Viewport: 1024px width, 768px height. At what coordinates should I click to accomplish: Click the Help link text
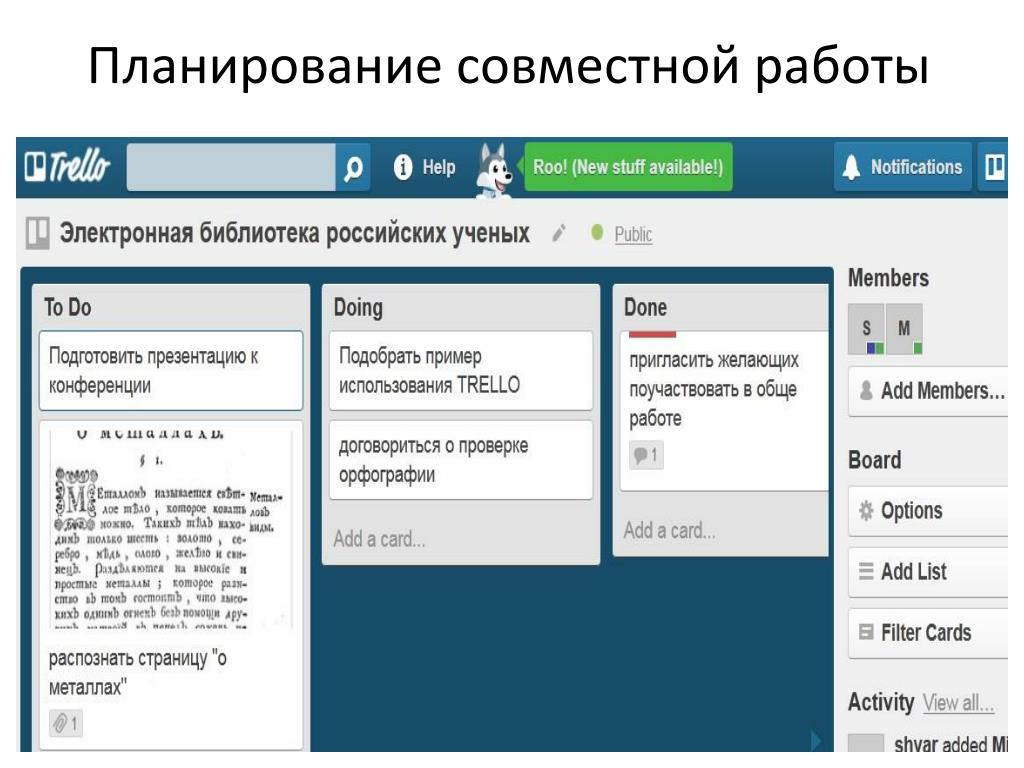click(439, 167)
